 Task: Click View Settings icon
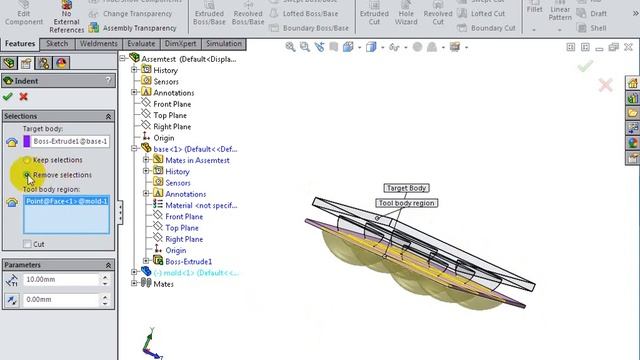click(x=455, y=47)
